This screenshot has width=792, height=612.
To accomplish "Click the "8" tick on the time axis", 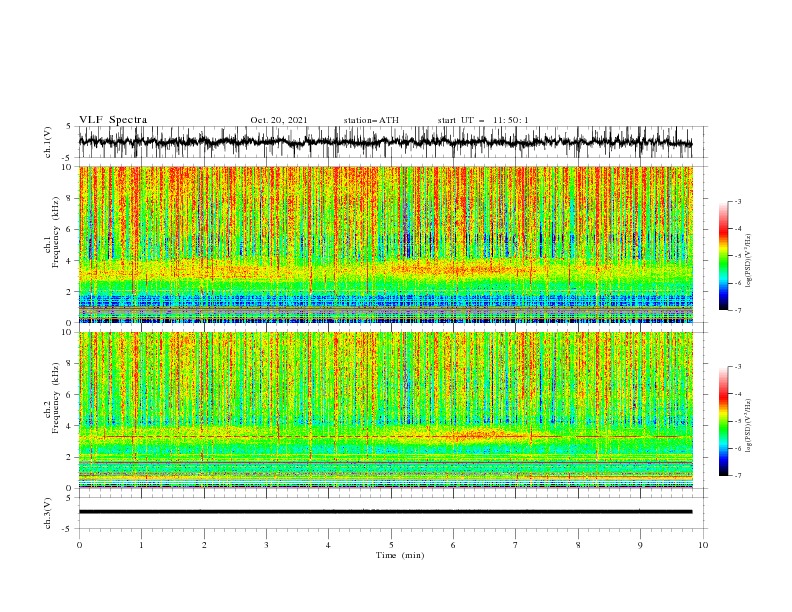I will pyautogui.click(x=578, y=545).
